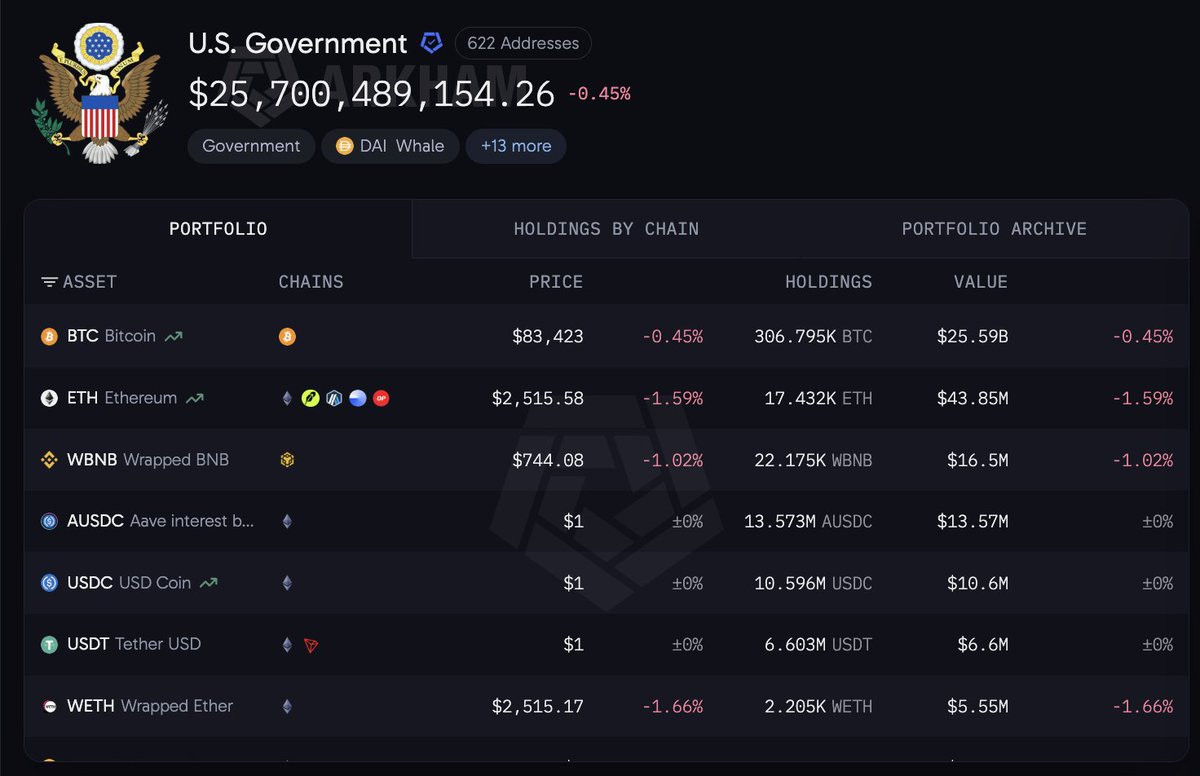Click the Ethereum chain icon in the ETH row
The image size is (1200, 776).
(x=287, y=398)
